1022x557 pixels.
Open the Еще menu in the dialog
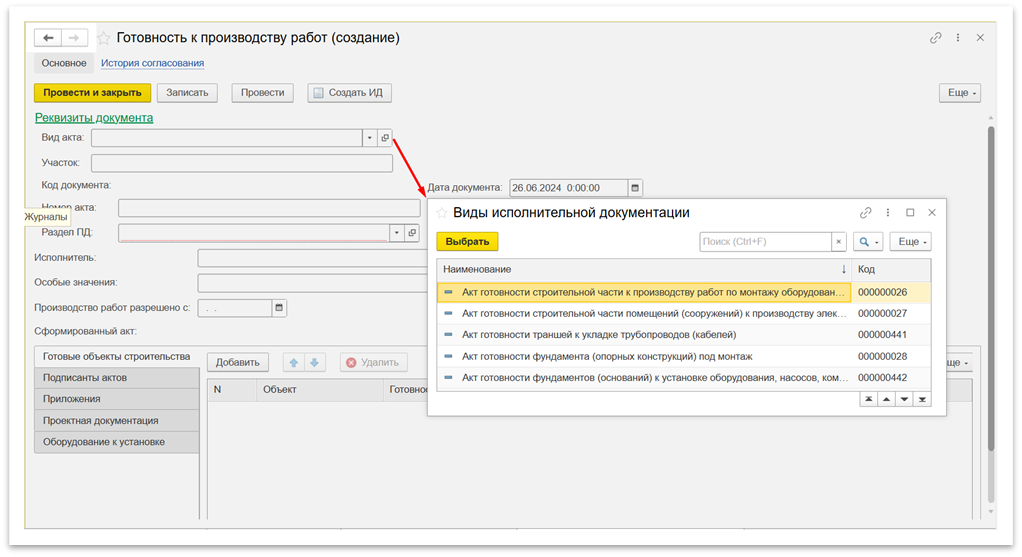pyautogui.click(x=911, y=242)
